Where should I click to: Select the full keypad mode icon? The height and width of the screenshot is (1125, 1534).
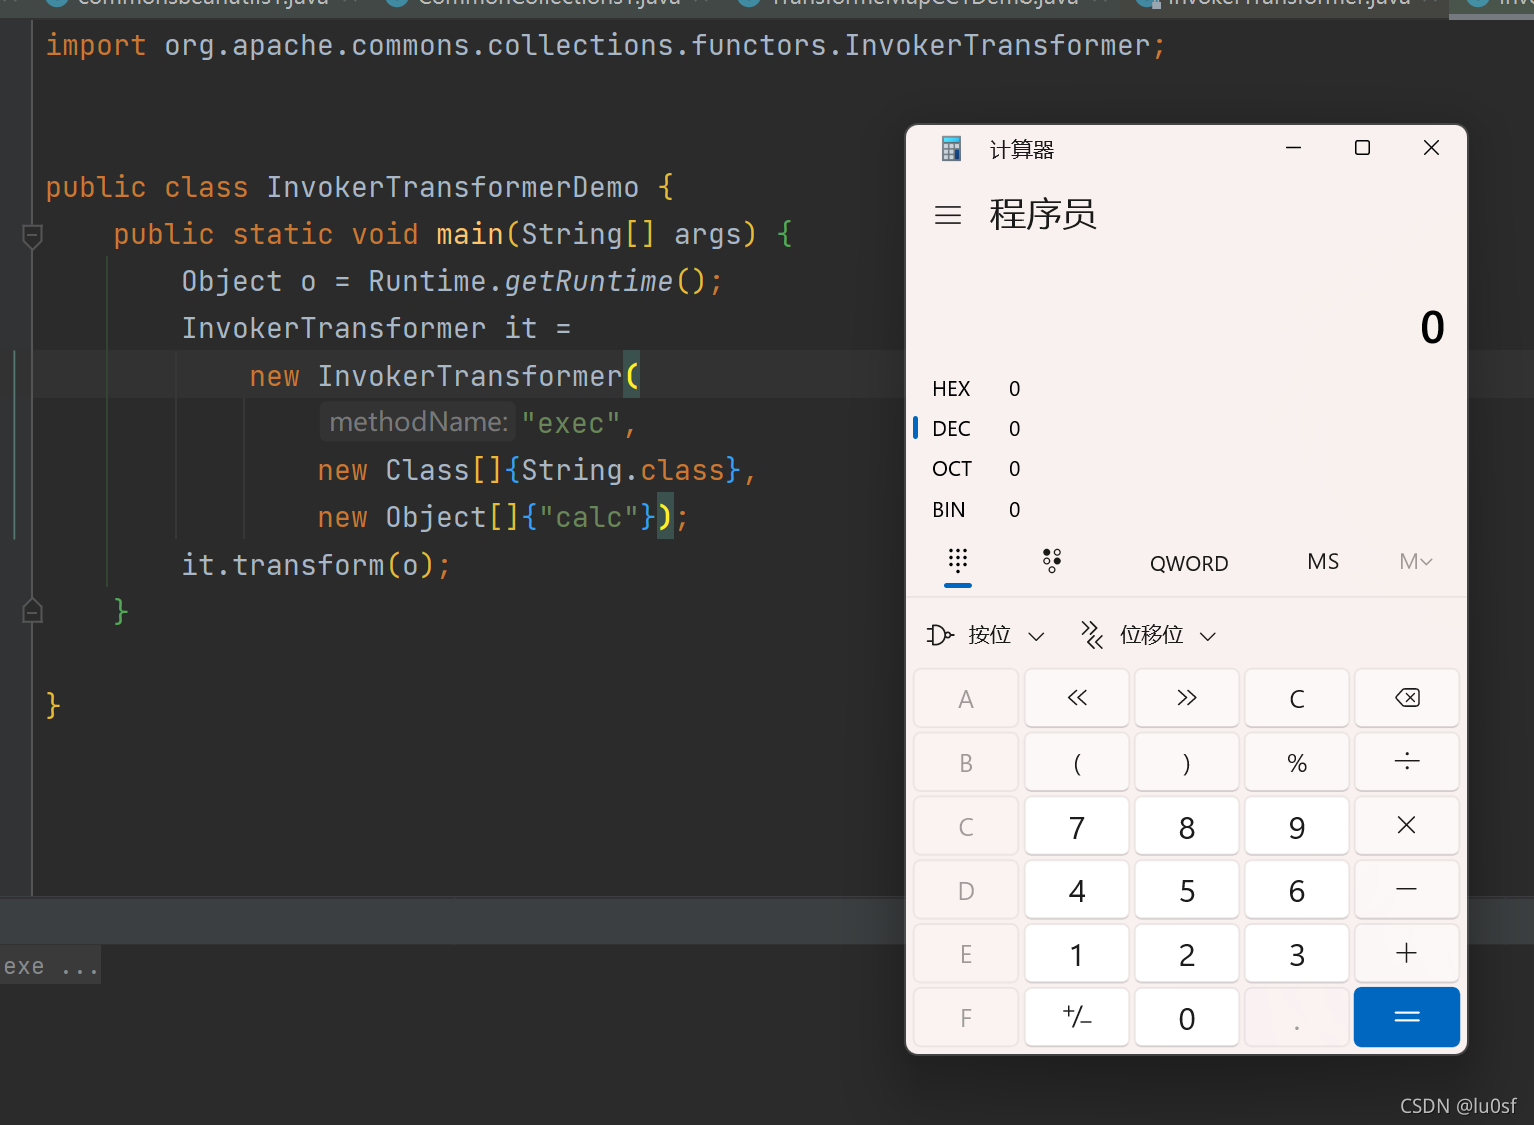(958, 560)
